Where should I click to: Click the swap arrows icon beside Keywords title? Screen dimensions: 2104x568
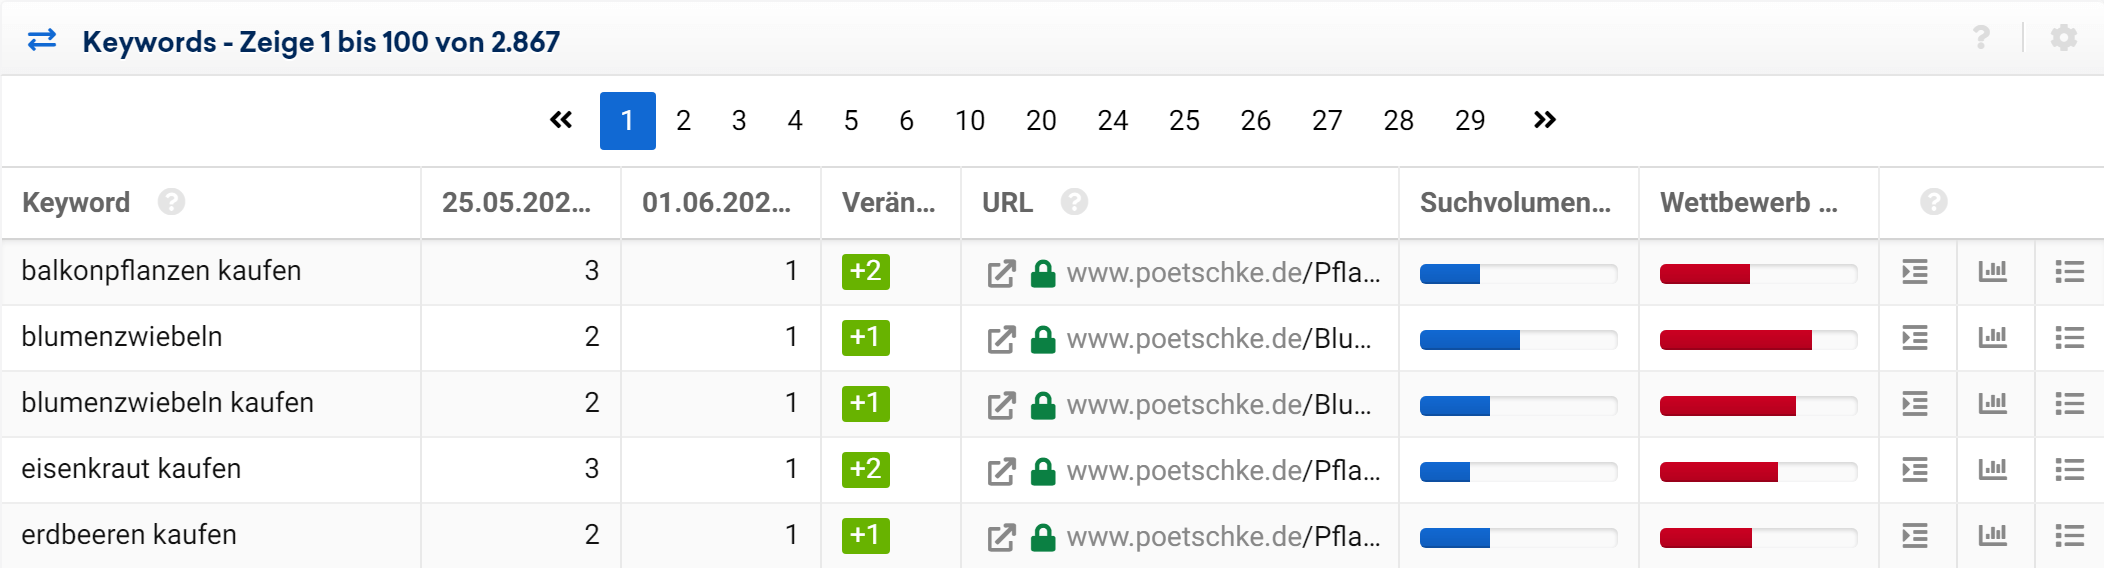(42, 40)
